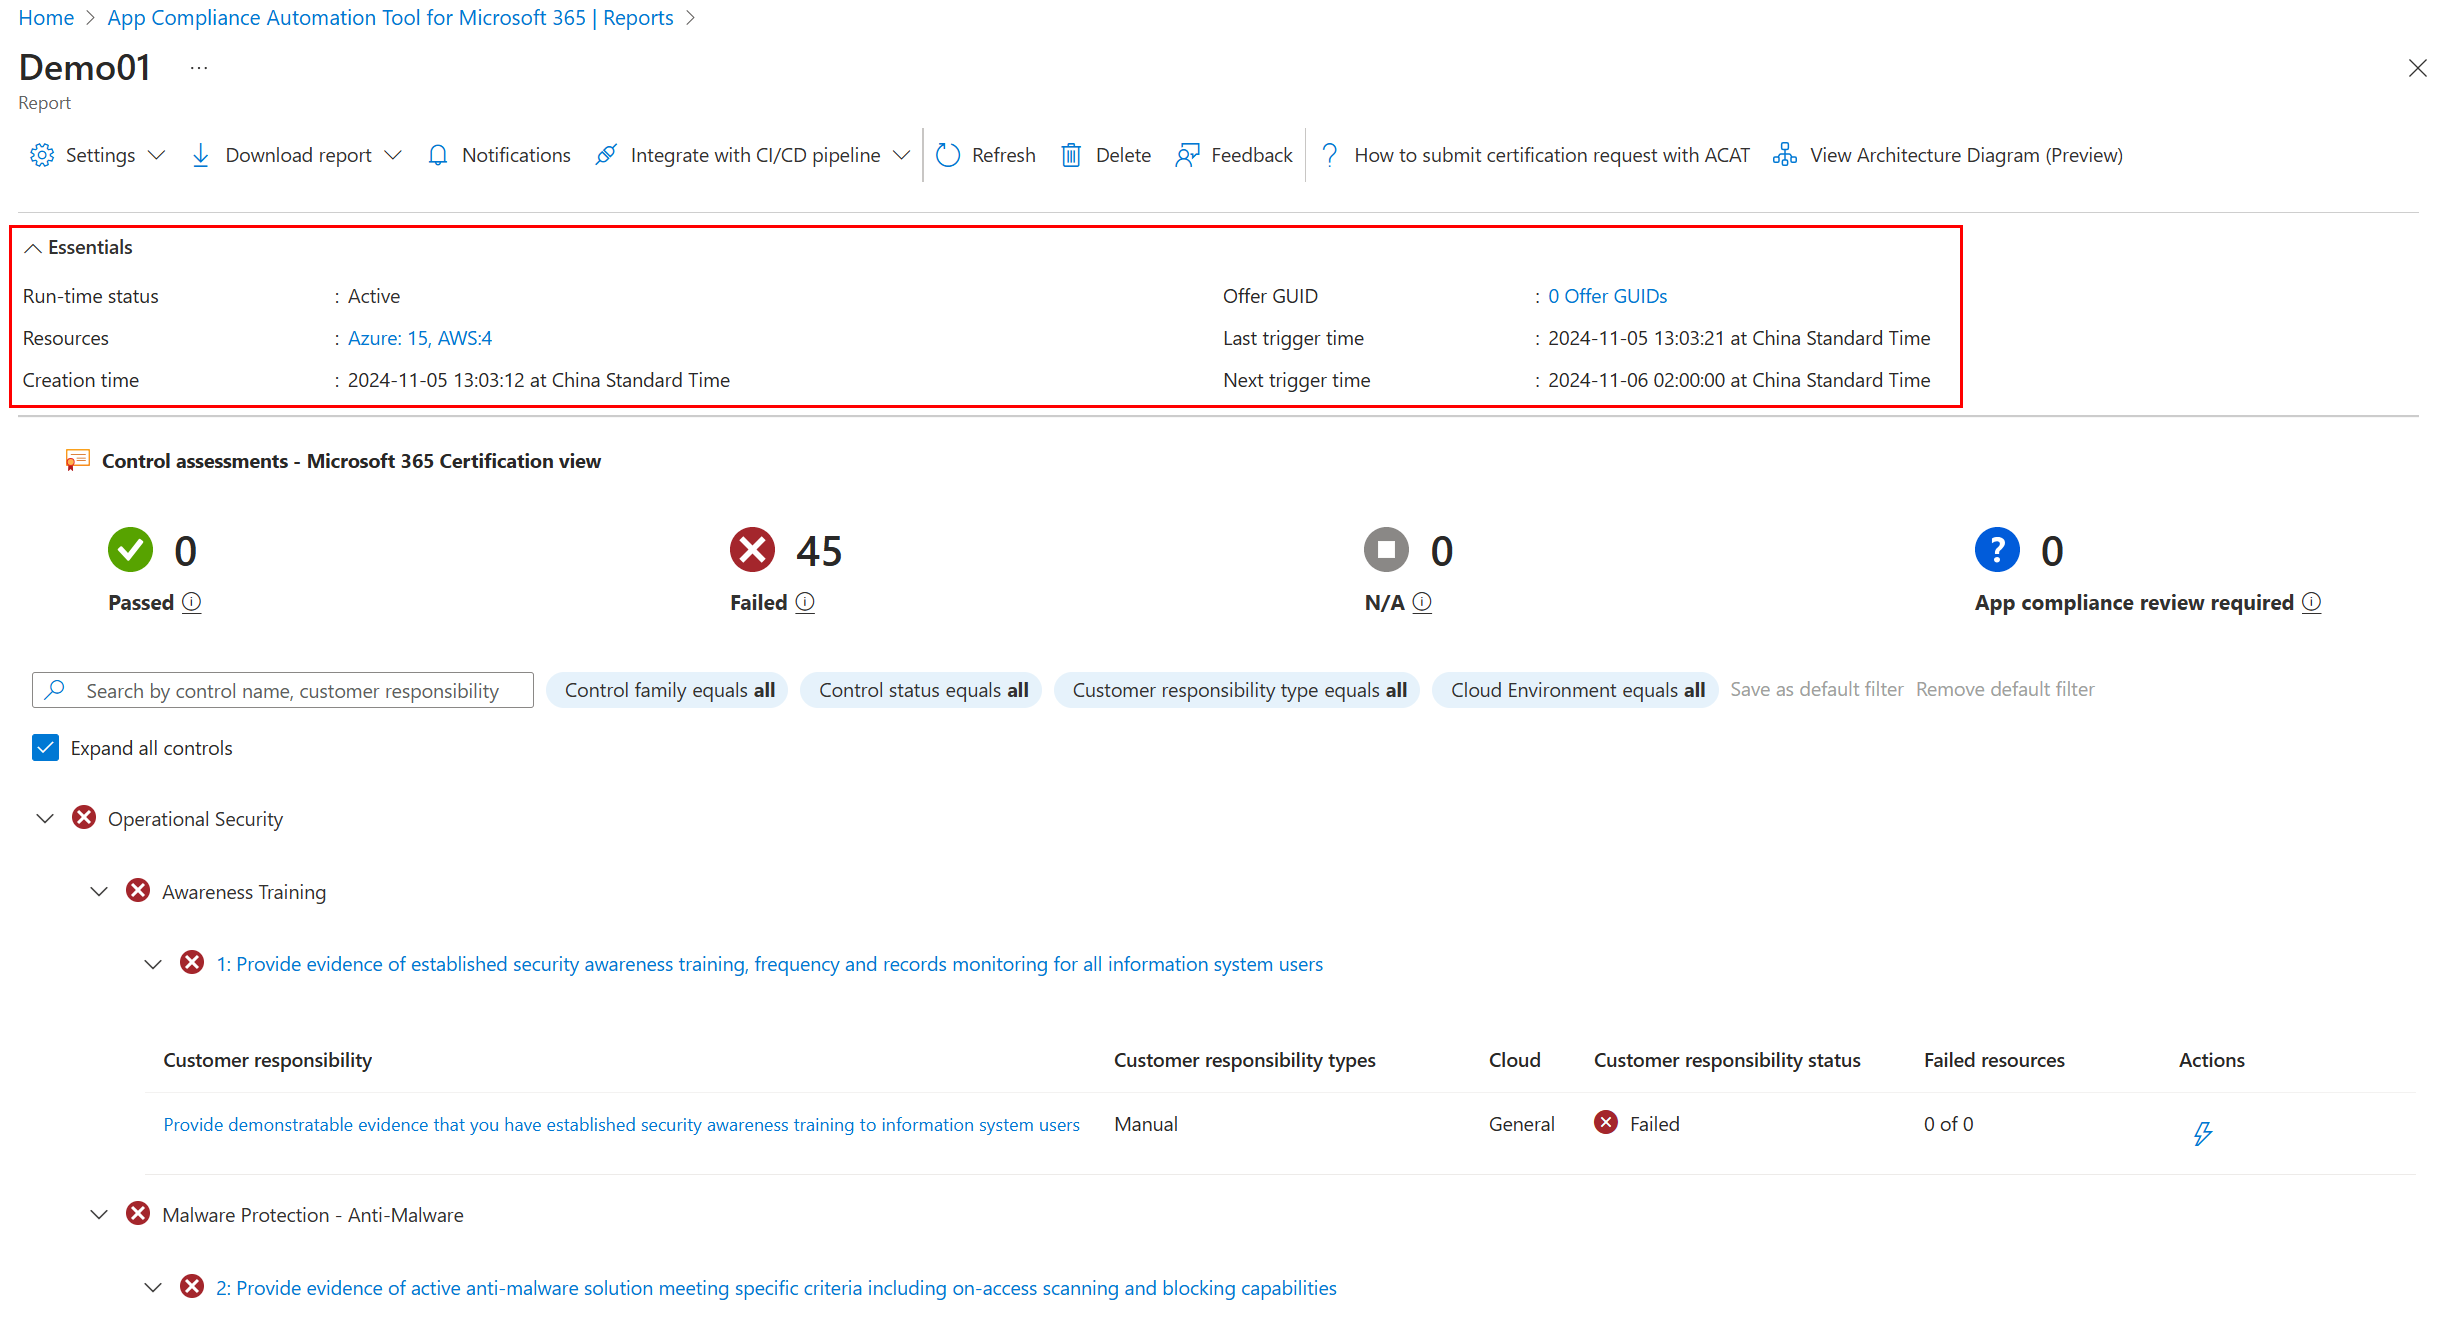Screen dimensions: 2442x1332
Task: Open Control family equals all filter
Action: [668, 690]
